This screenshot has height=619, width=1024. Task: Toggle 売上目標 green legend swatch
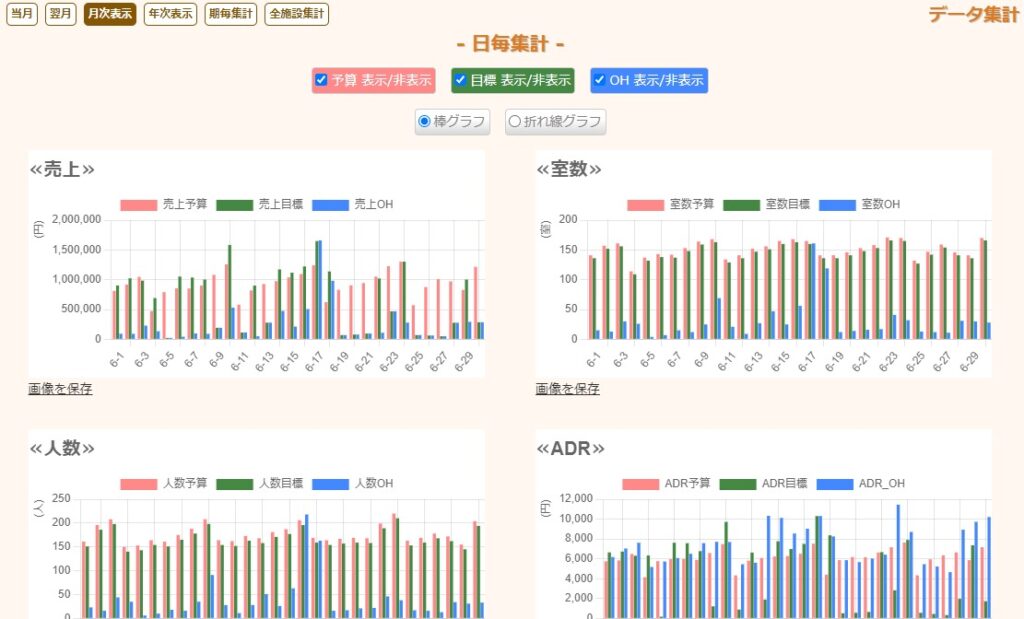coord(235,205)
